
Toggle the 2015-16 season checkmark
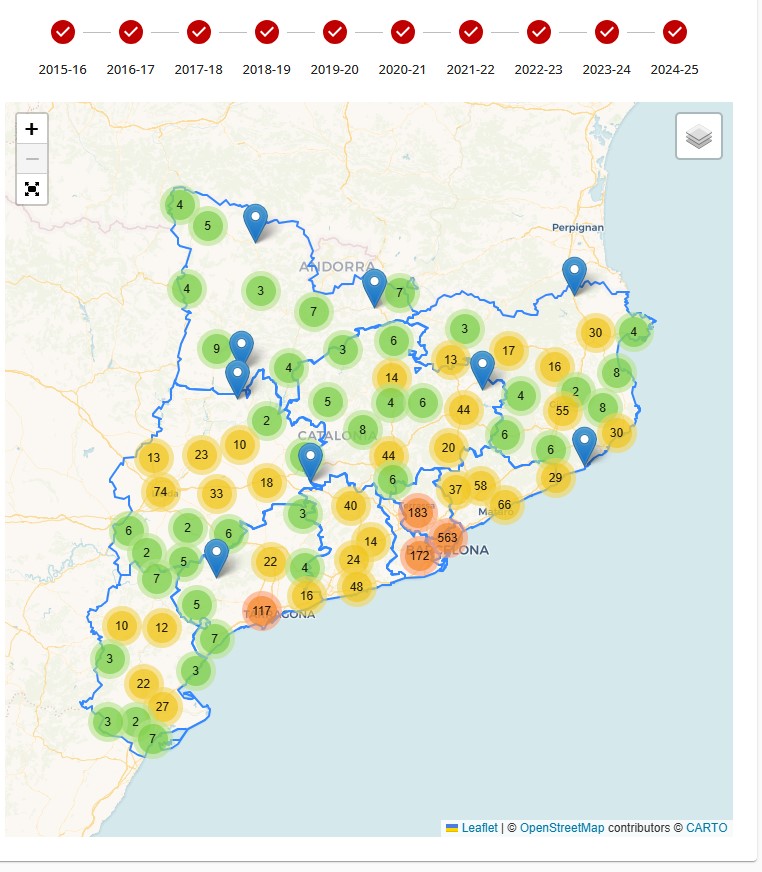coord(63,32)
